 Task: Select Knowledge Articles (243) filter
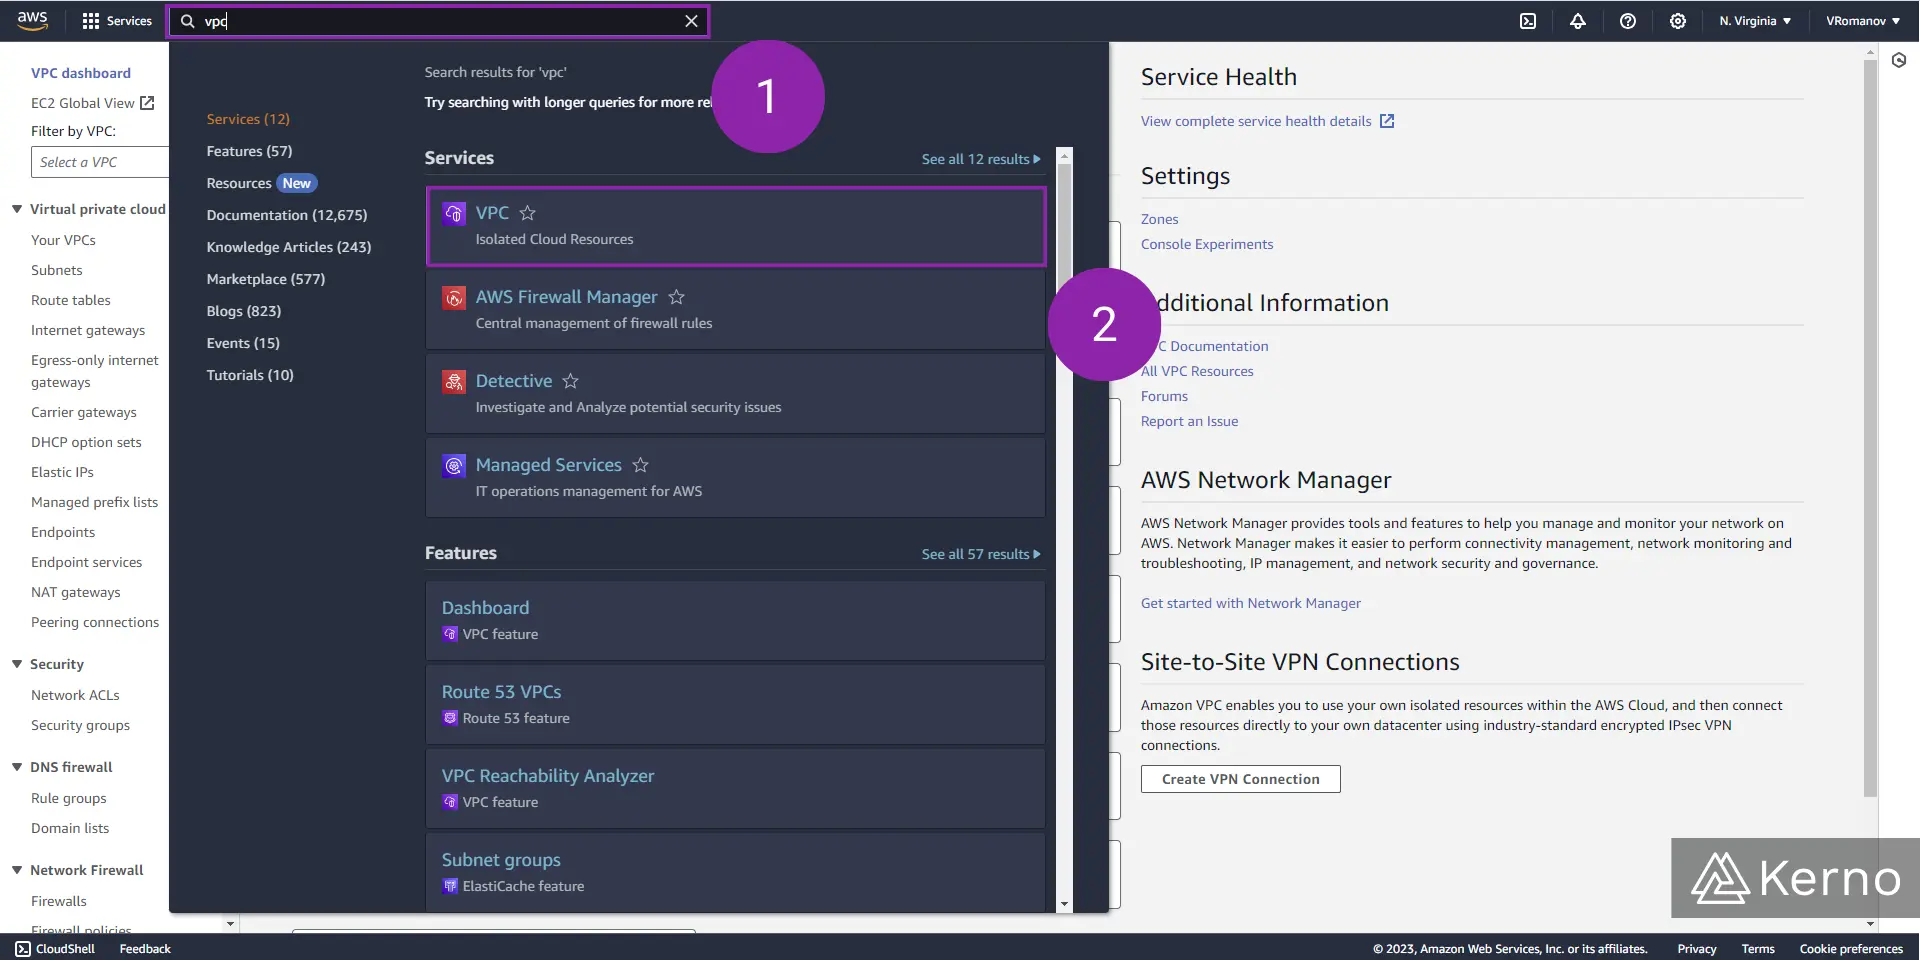tap(289, 247)
